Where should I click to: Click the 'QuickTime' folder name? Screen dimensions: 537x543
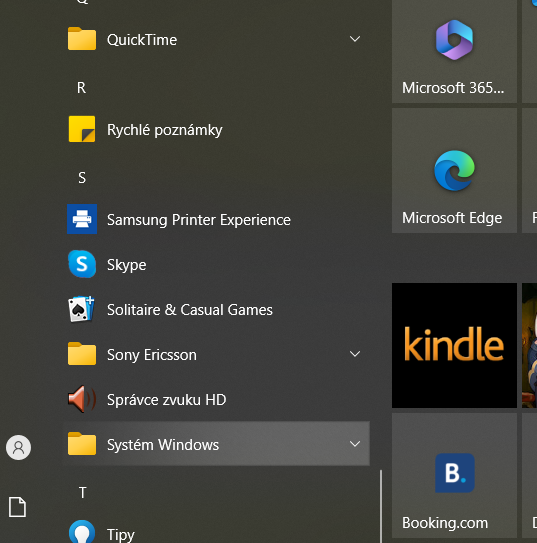pos(142,40)
